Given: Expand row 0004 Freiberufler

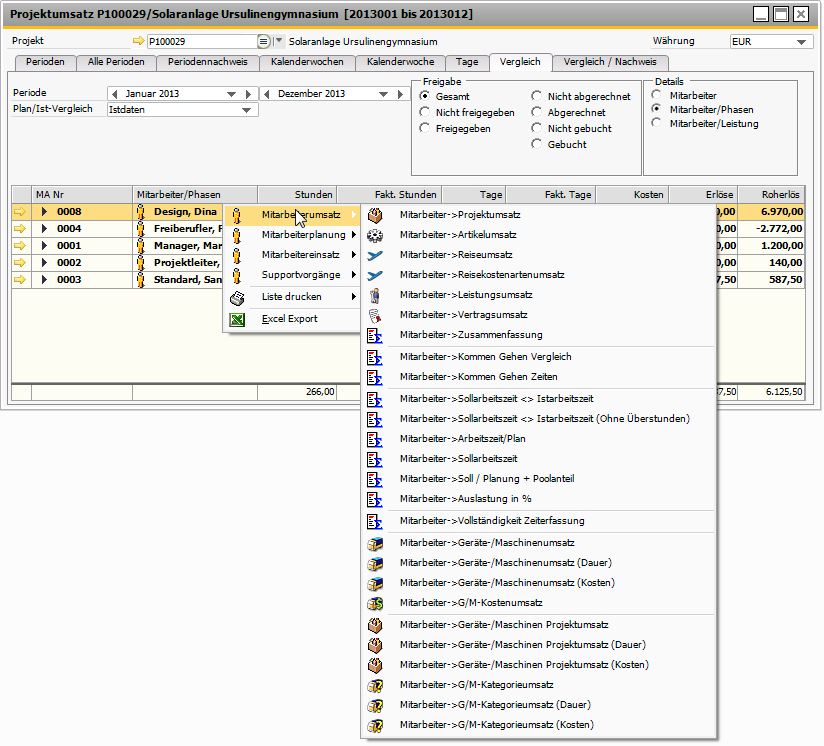Looking at the screenshot, I should pos(44,229).
